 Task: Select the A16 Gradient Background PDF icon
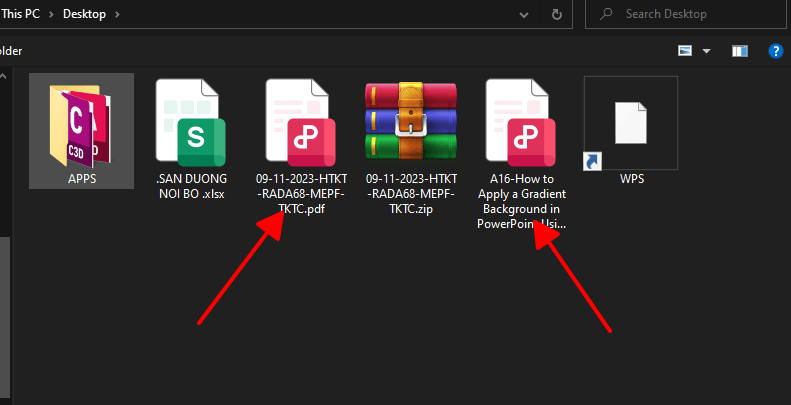pyautogui.click(x=521, y=123)
